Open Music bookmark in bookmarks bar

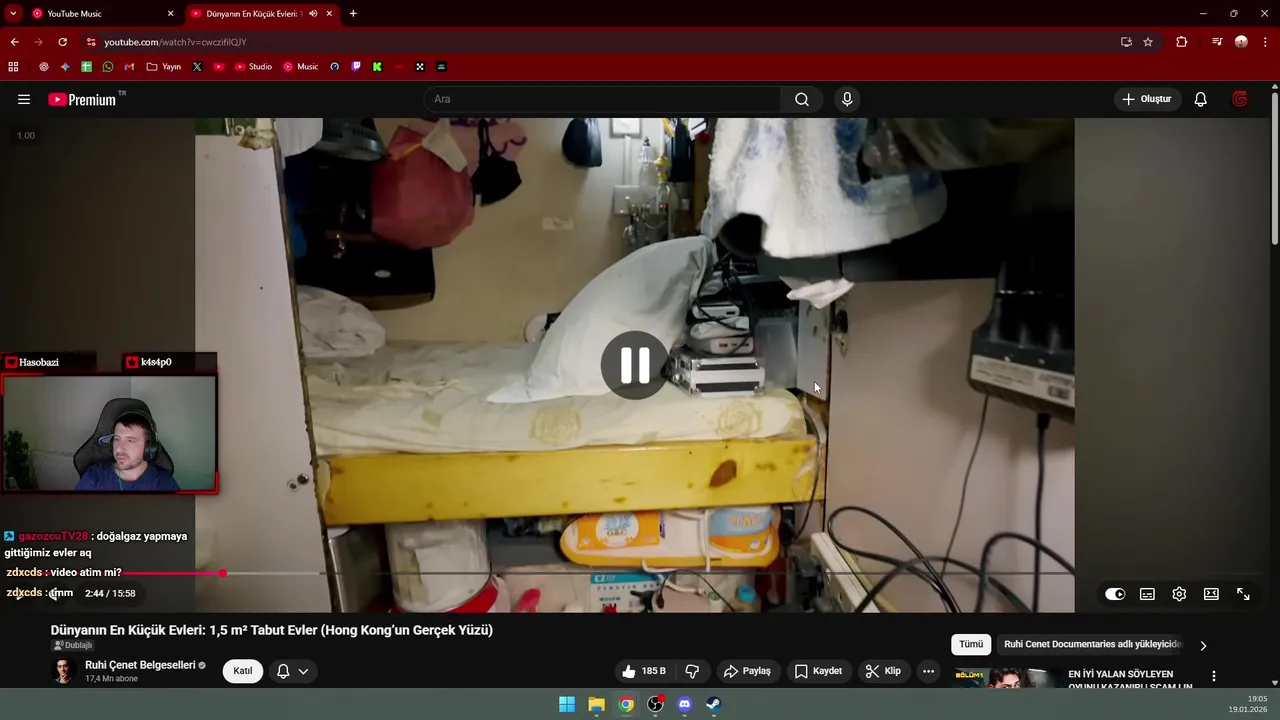click(x=301, y=67)
